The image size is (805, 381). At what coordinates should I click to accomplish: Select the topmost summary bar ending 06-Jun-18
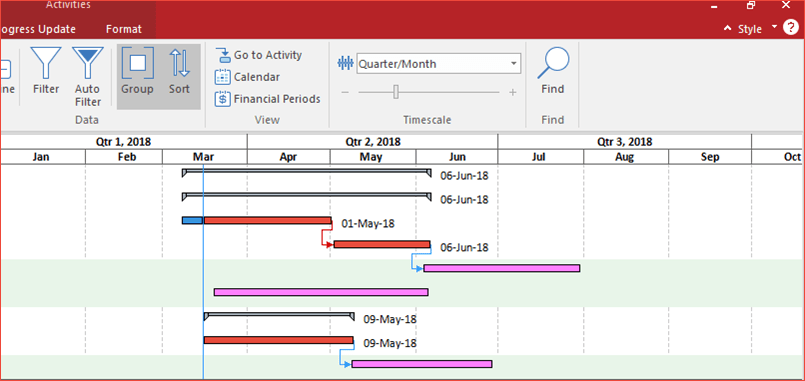(306, 172)
